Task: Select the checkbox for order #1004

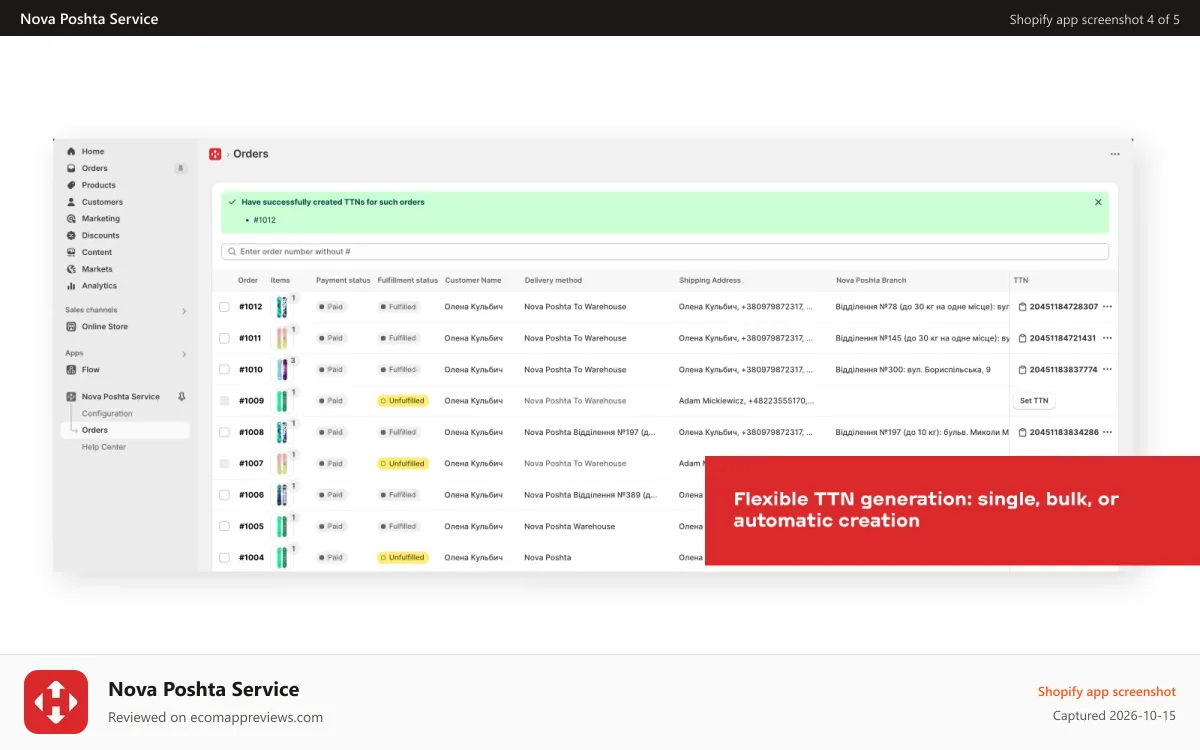Action: click(224, 558)
